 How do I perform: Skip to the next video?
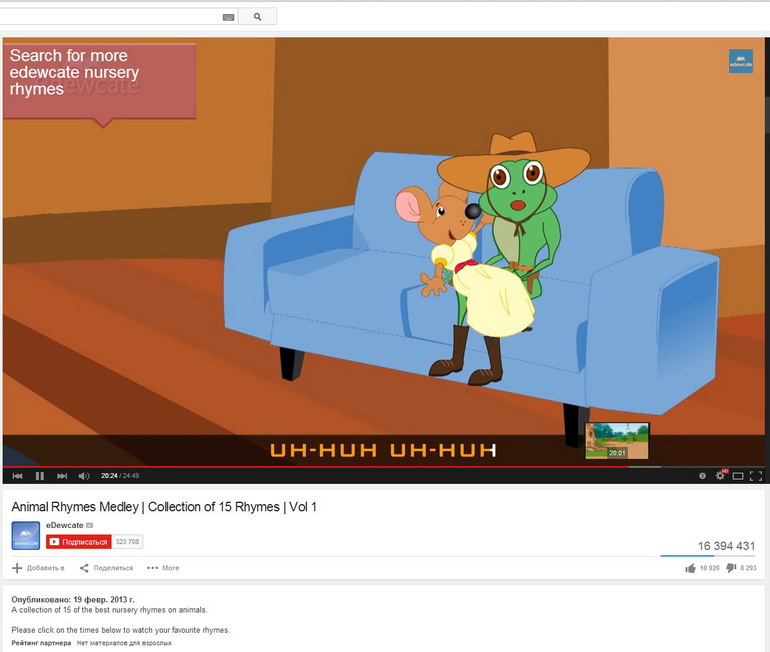[62, 476]
